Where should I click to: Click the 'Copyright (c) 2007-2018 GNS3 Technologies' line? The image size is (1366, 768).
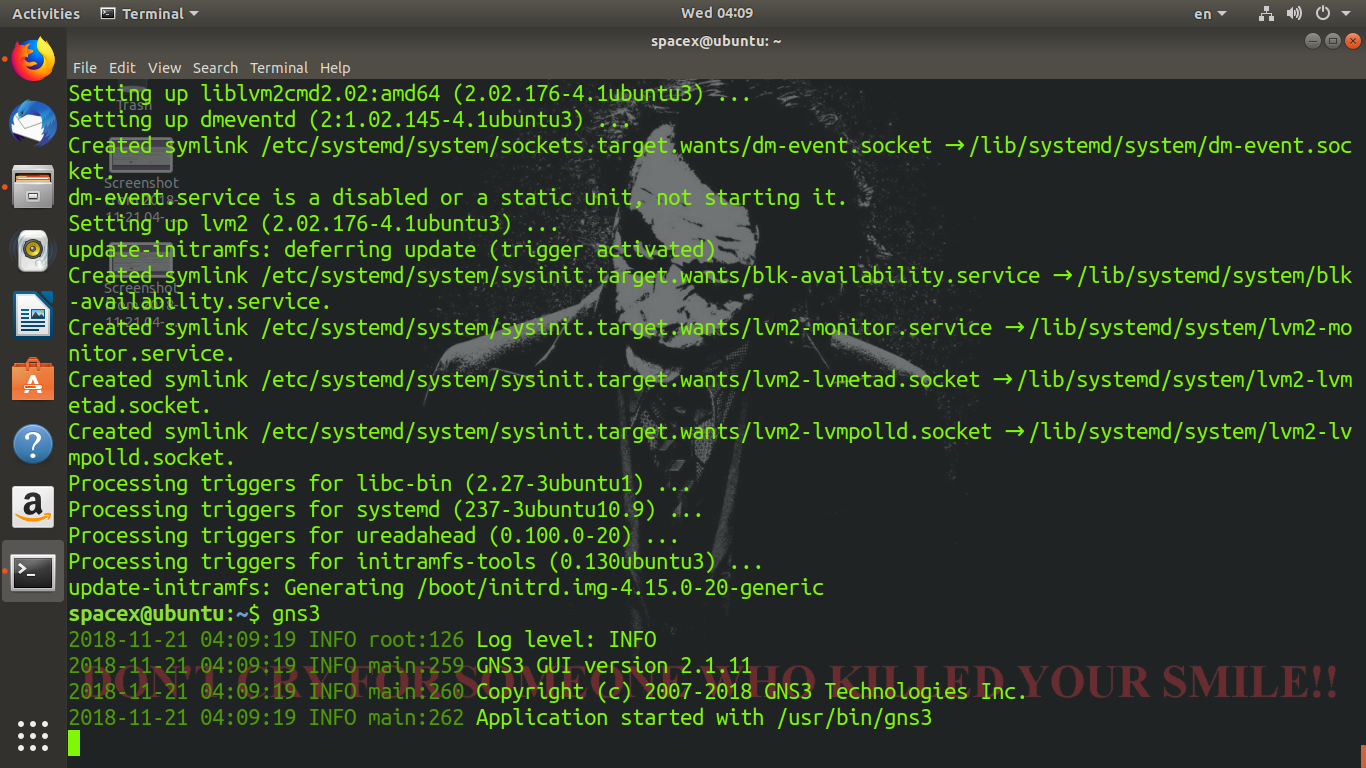[x=752, y=692]
